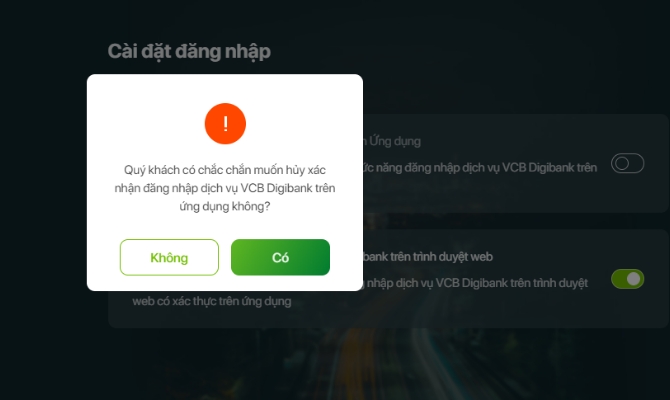Click the 'ứng dụng không?' dialog text line
Viewport: 670px width, 400px height.
[x=225, y=206]
